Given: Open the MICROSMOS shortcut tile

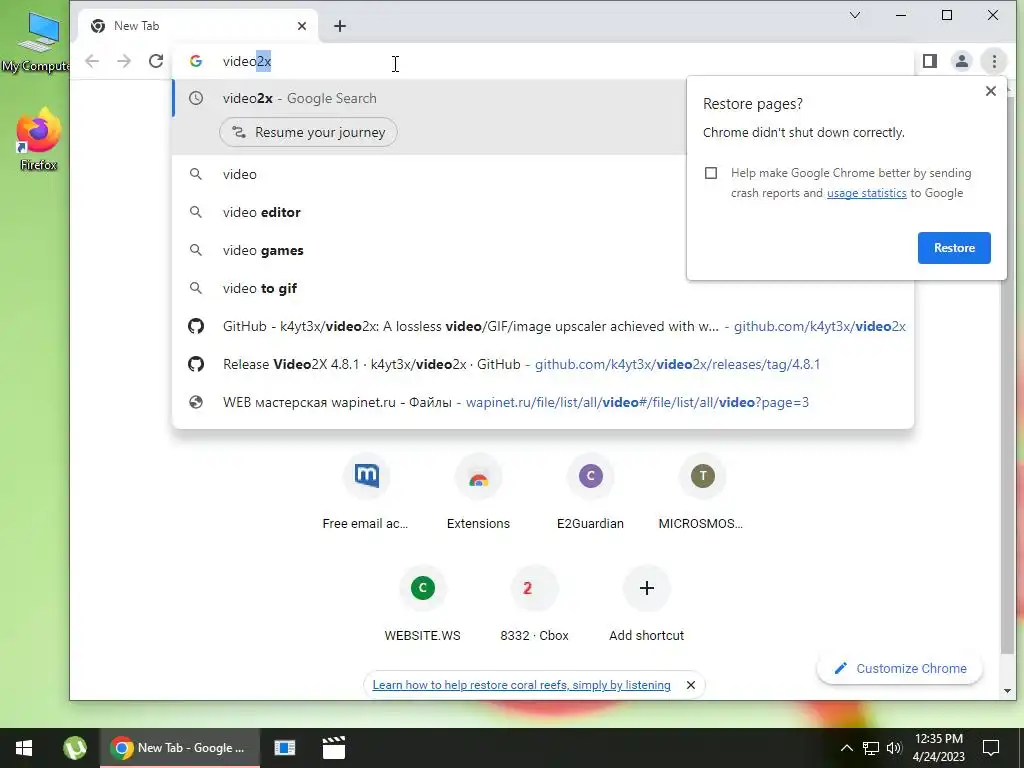Looking at the screenshot, I should [702, 492].
